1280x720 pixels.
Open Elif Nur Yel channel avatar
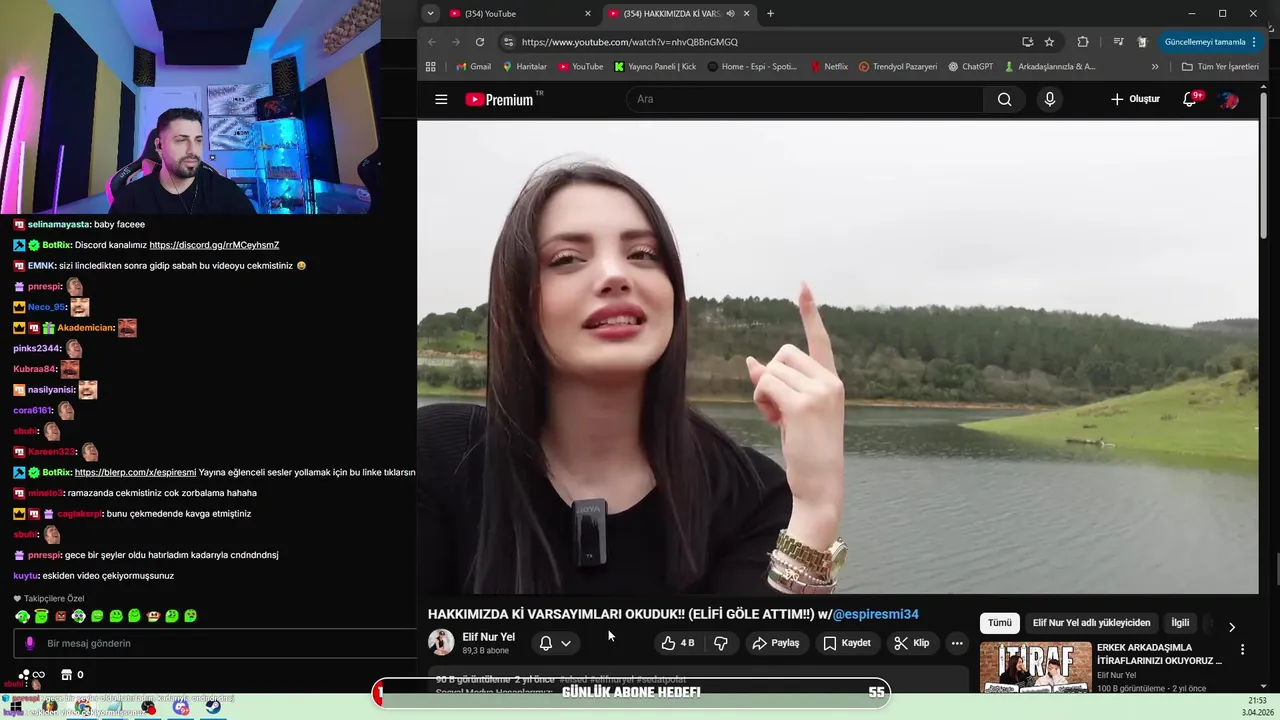click(x=441, y=643)
